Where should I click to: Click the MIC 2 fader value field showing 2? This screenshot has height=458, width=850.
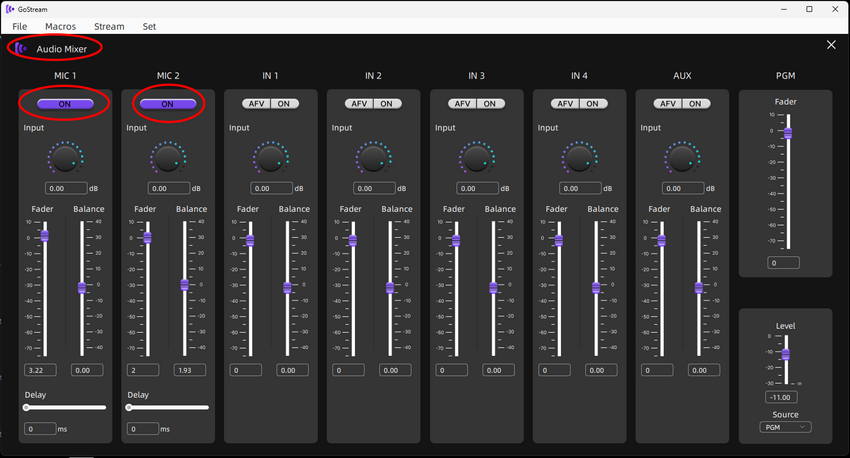pos(143,370)
